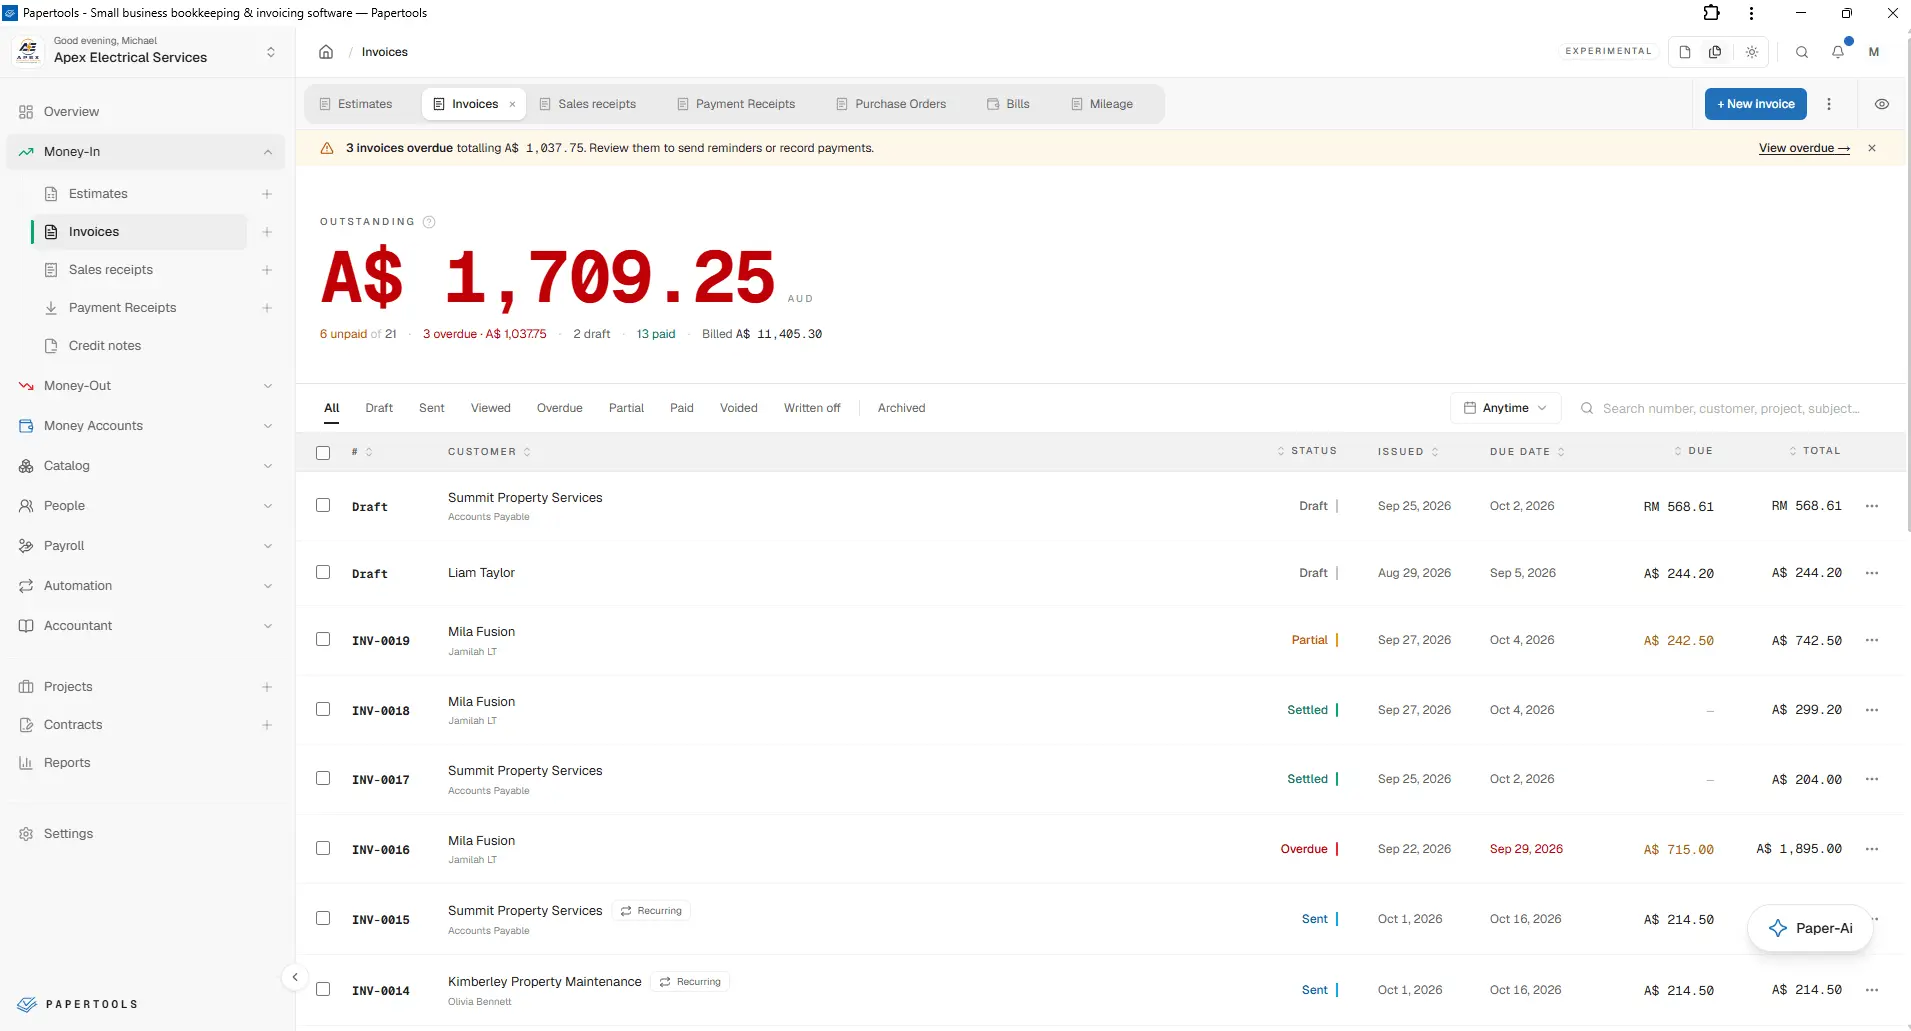
Task: Dismiss the overdue invoices warning banner
Action: [x=1872, y=148]
